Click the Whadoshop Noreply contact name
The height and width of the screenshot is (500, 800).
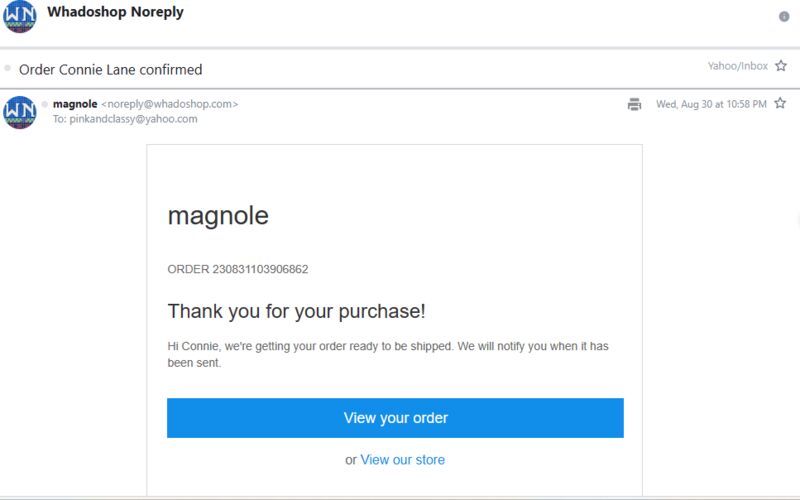click(x=115, y=12)
